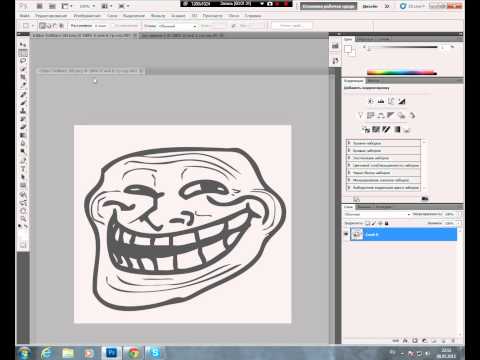The width and height of the screenshot is (480, 360).
Task: Switch to the Channels tab
Action: [x=364, y=207]
